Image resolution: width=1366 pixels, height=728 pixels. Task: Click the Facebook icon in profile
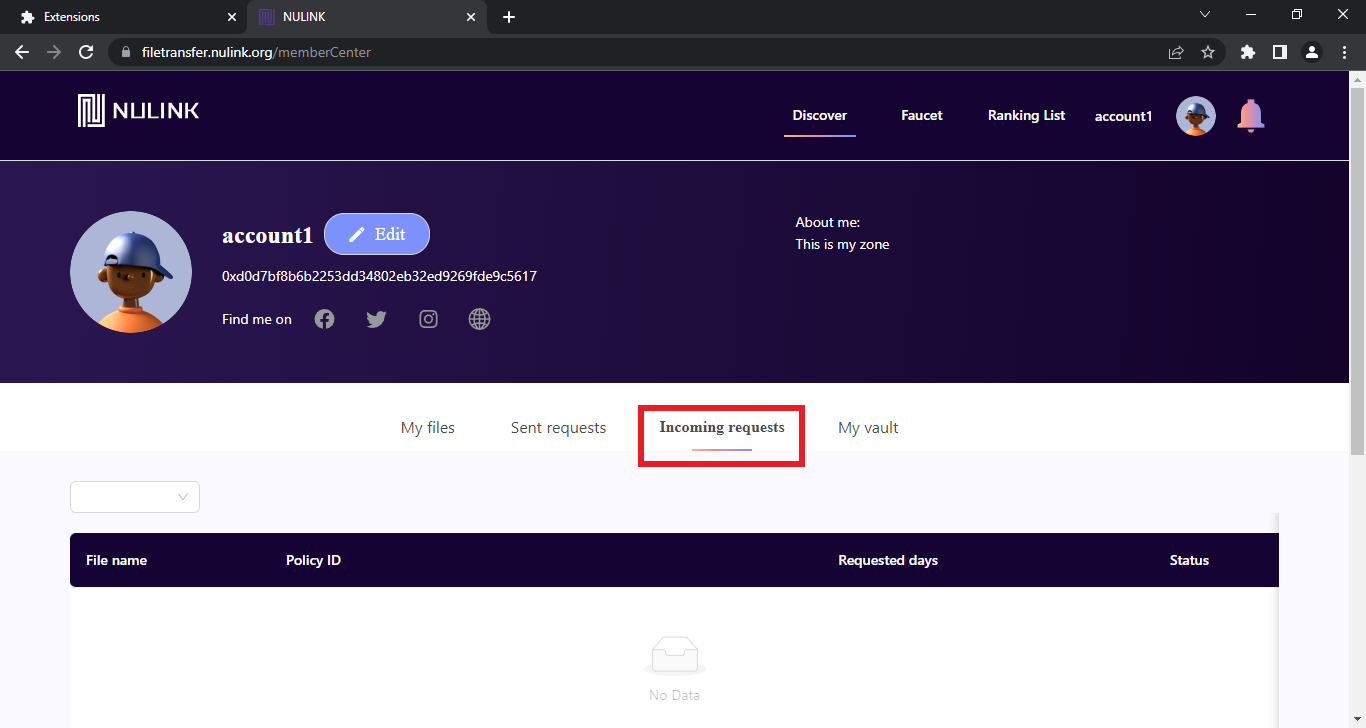324,319
